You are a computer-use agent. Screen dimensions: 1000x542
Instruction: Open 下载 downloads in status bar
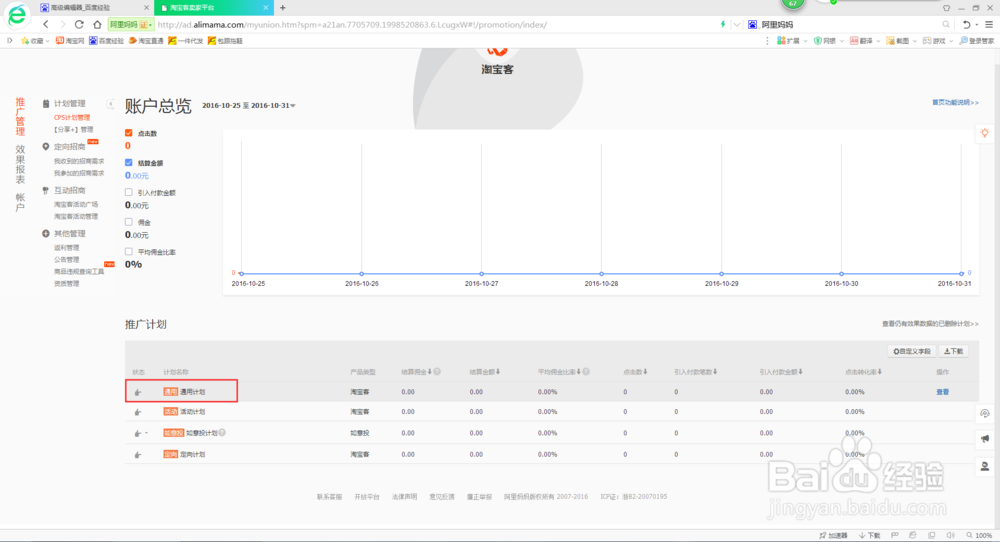tap(869, 536)
